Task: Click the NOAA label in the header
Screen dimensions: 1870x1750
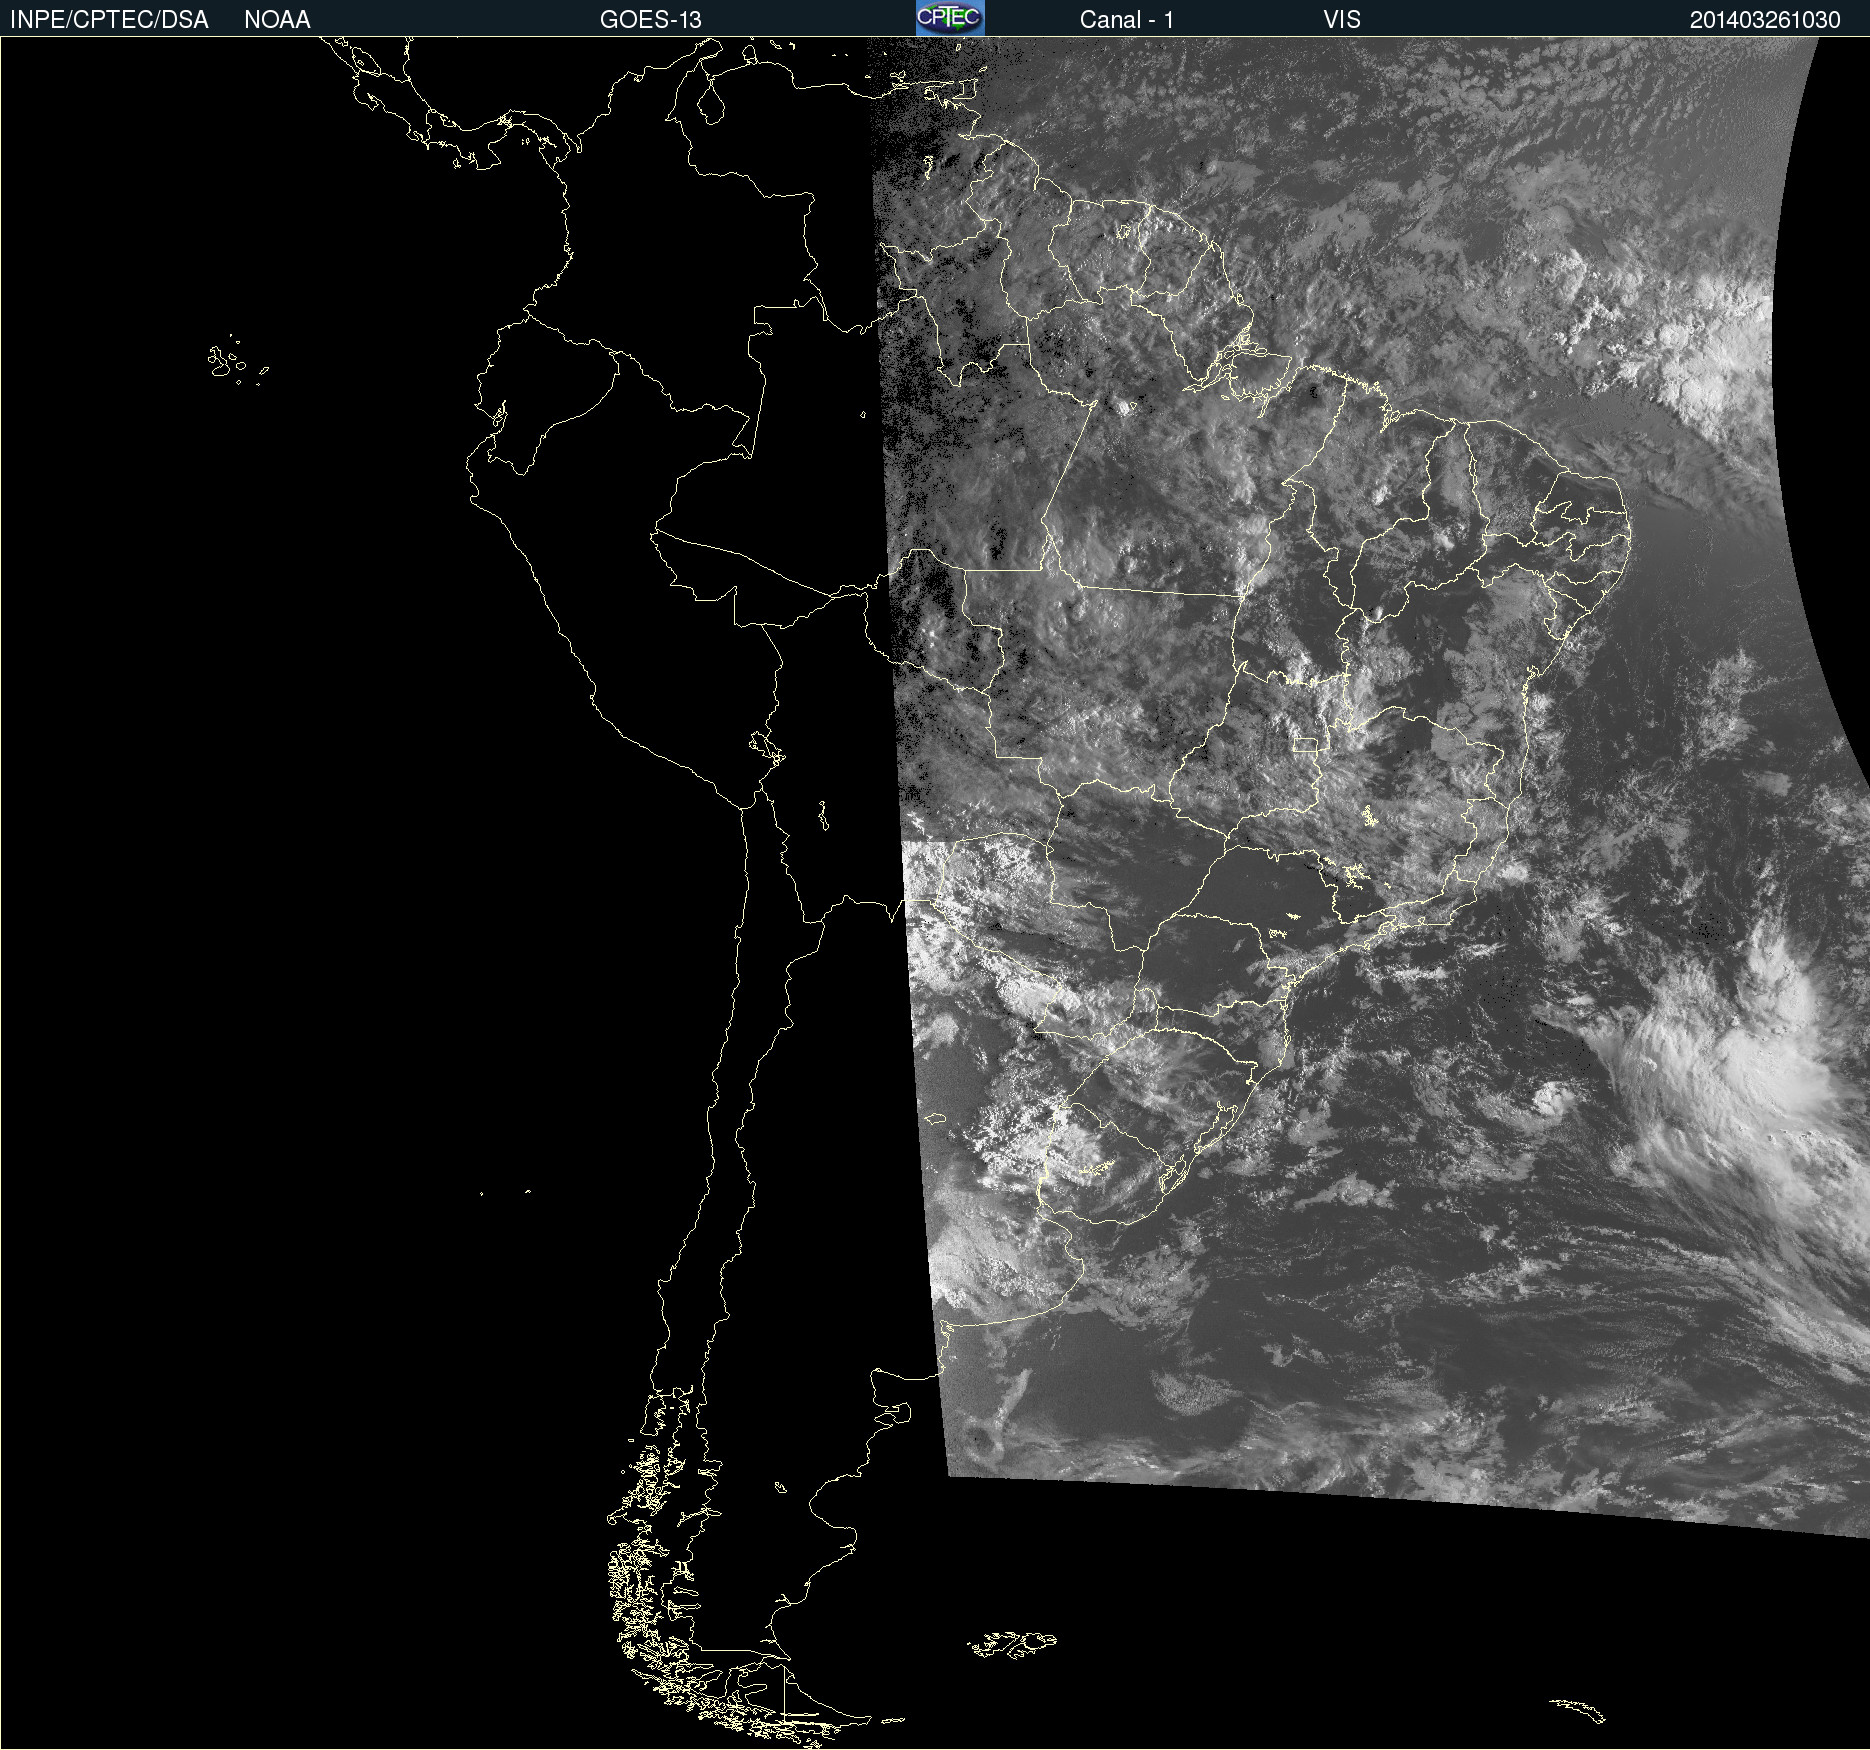Action: pyautogui.click(x=277, y=20)
